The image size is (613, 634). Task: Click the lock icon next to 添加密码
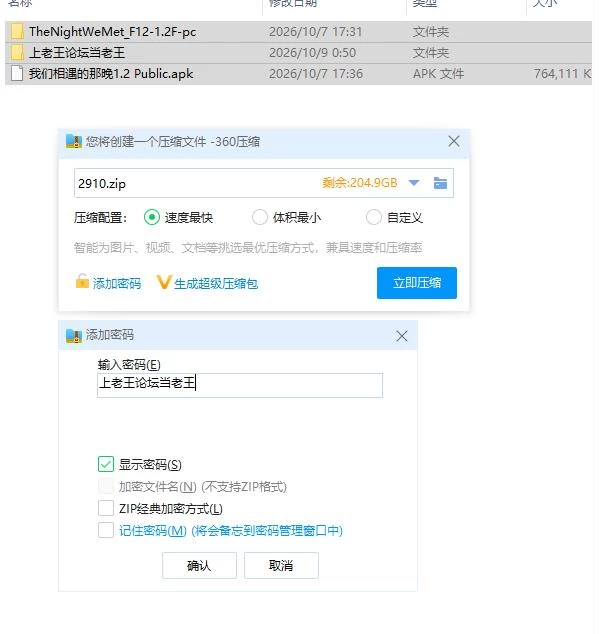coord(82,281)
